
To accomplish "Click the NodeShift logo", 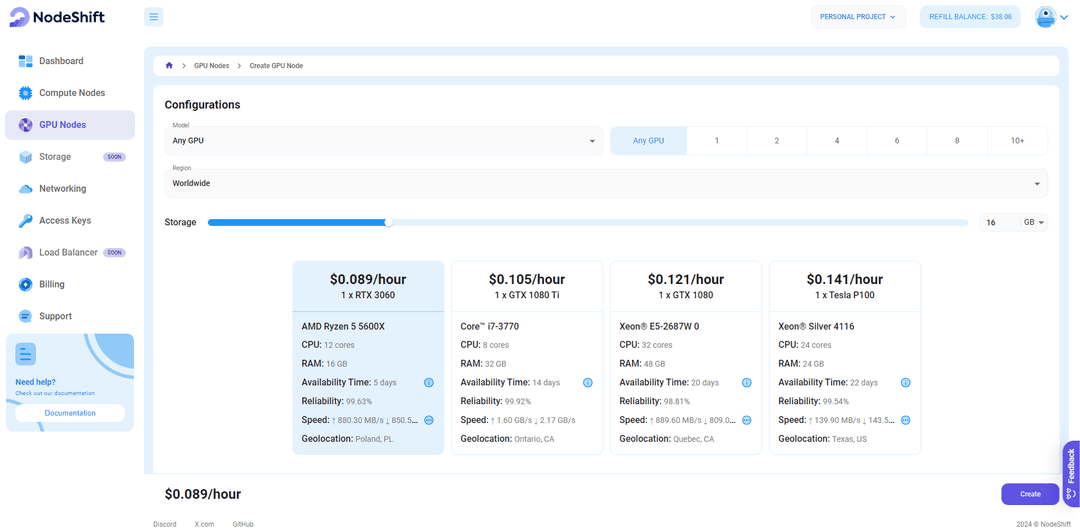I will 57,17.
